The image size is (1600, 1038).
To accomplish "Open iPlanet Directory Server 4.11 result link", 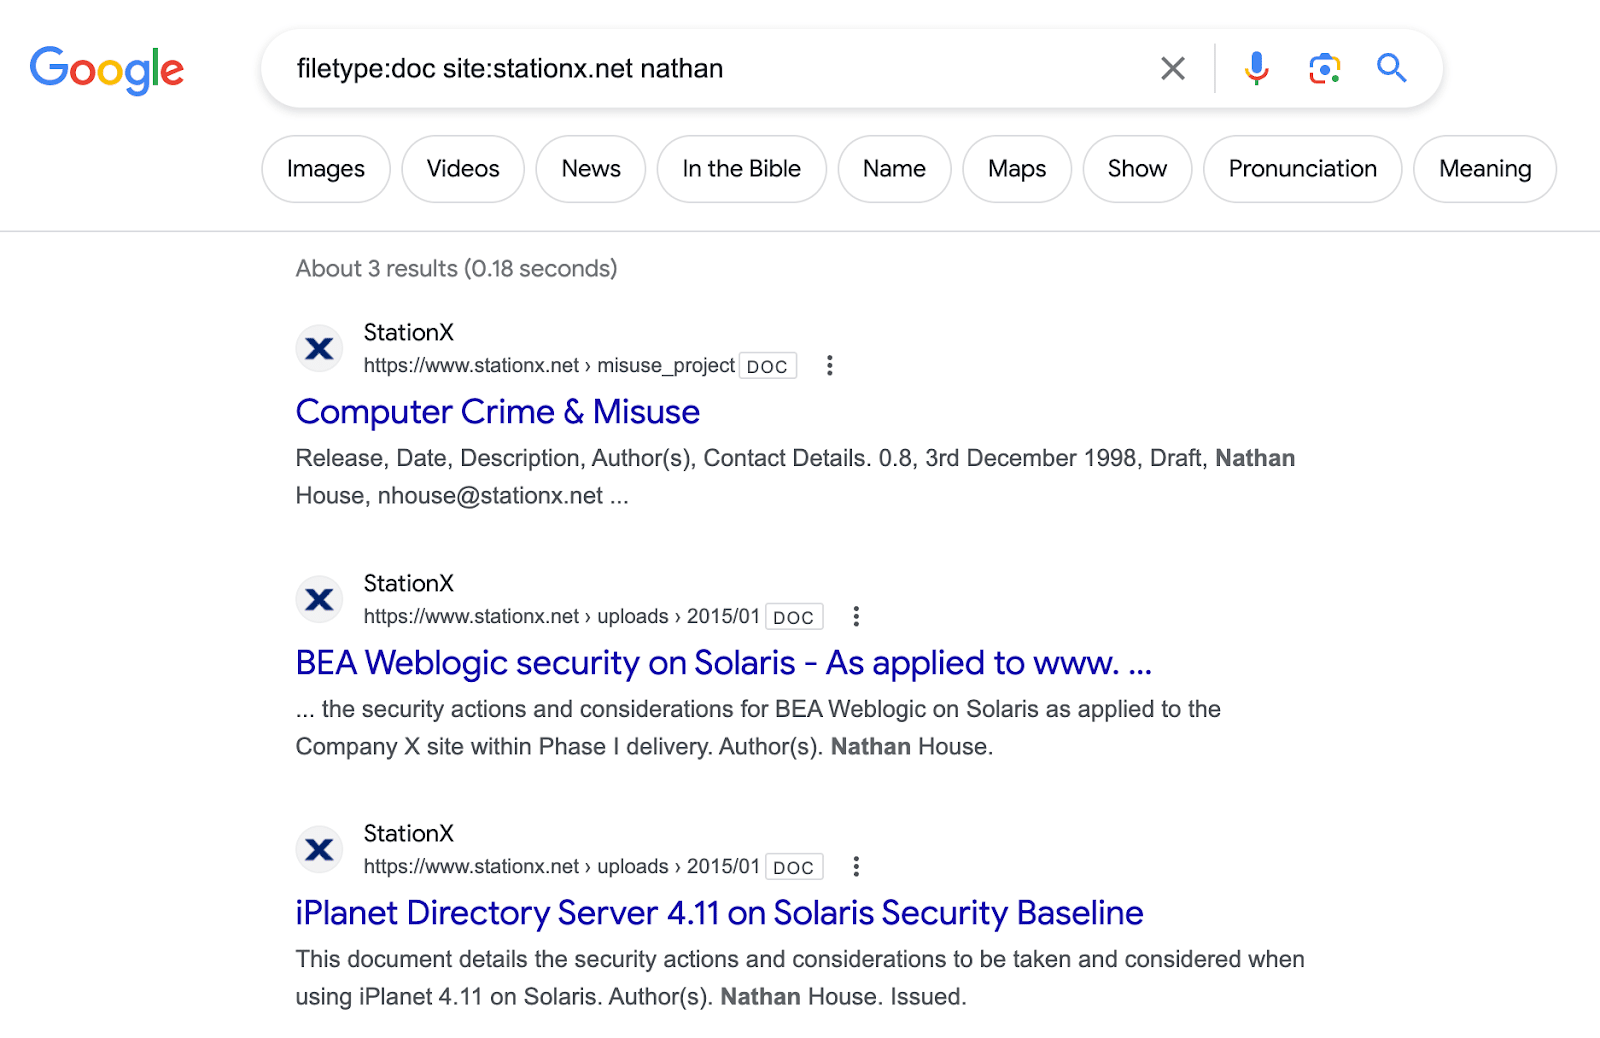I will pyautogui.click(x=719, y=913).
